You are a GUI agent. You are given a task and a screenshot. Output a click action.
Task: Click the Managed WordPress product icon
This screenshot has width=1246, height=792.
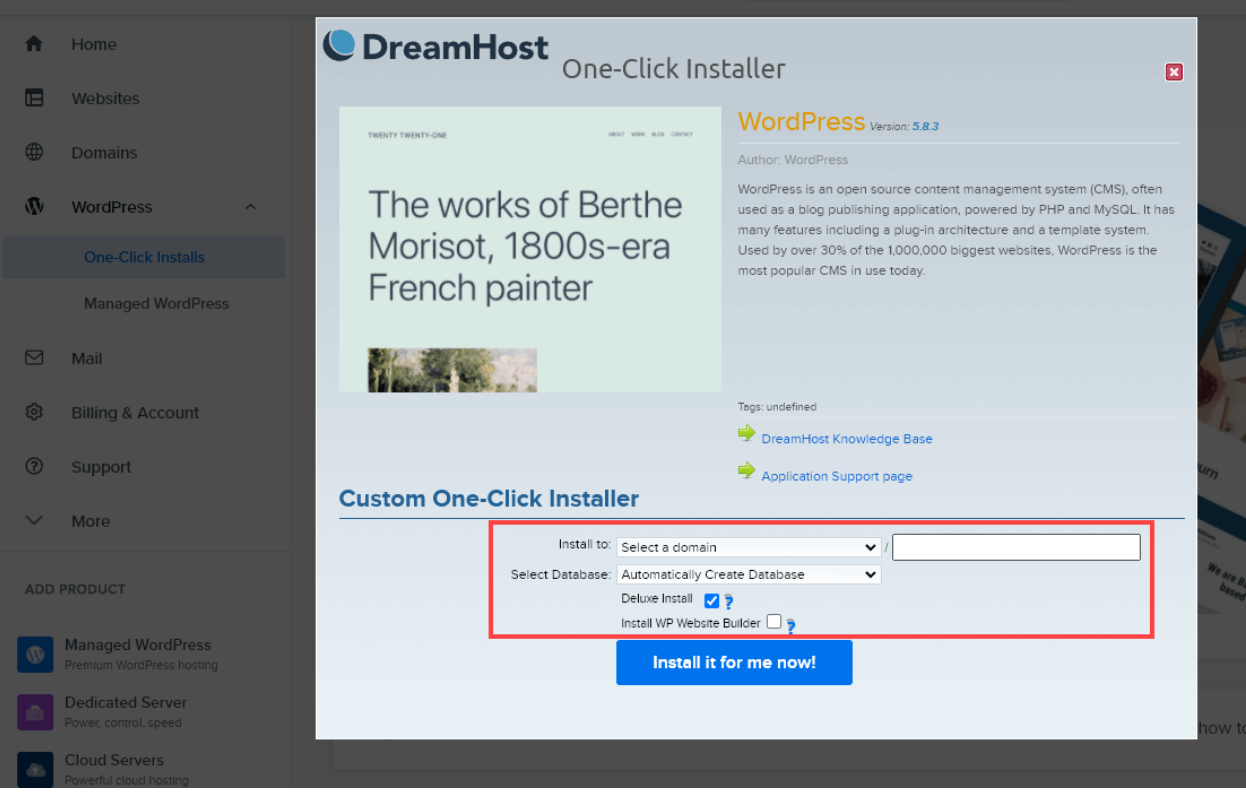(34, 654)
